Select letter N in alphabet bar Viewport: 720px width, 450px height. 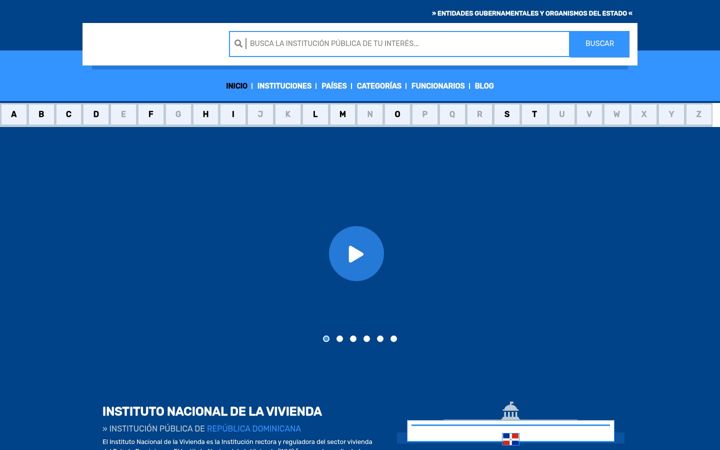[370, 114]
